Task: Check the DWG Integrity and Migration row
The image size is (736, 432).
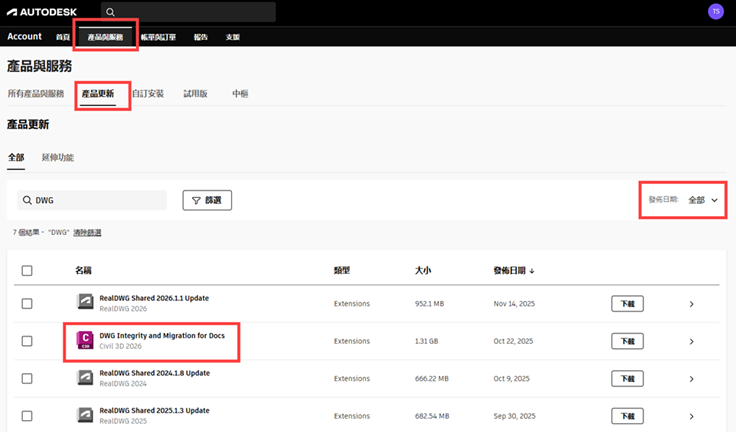Action: (x=27, y=341)
